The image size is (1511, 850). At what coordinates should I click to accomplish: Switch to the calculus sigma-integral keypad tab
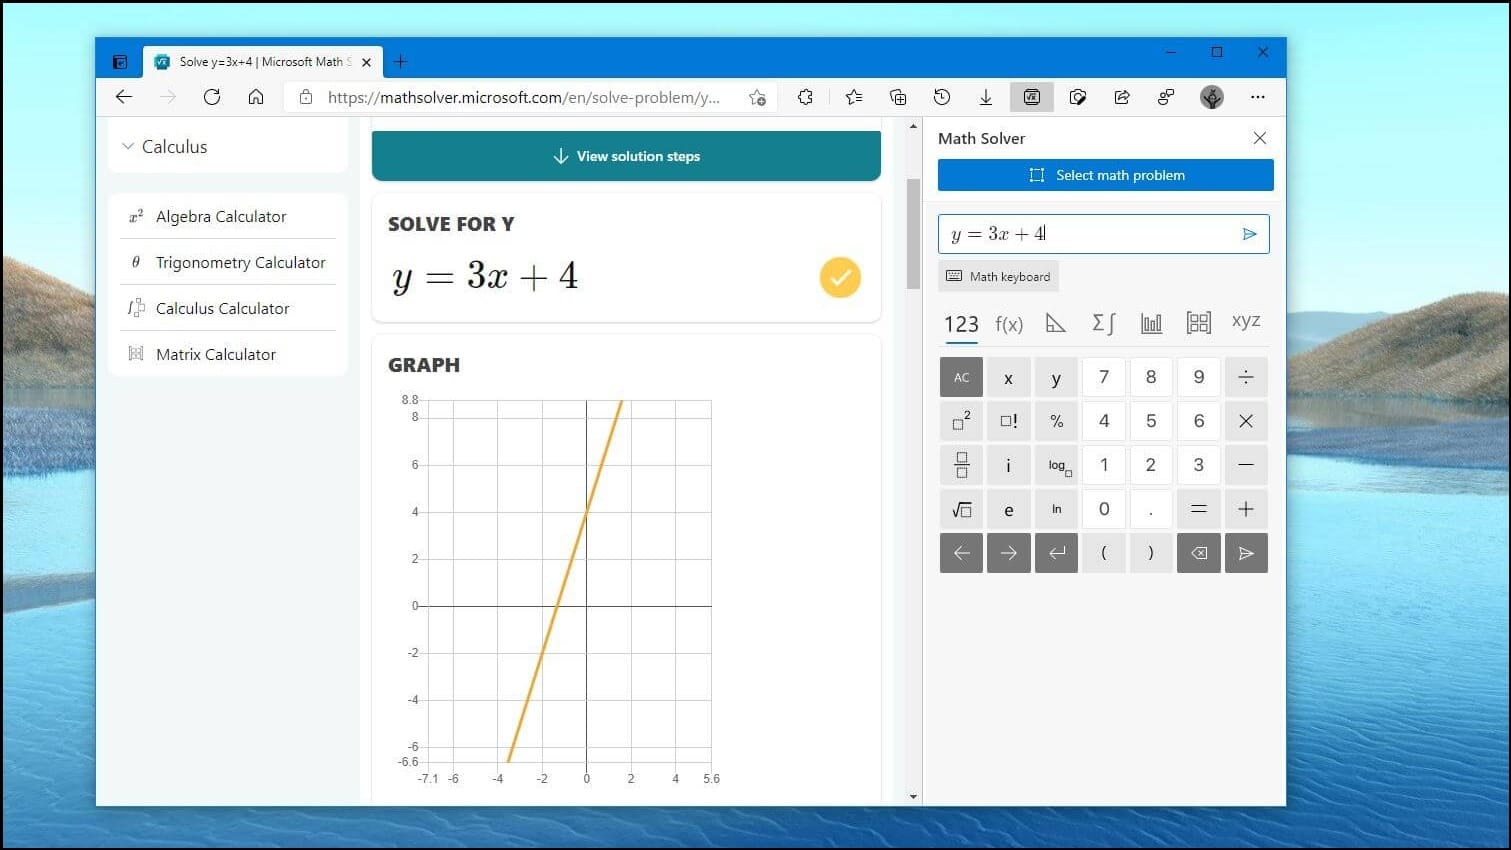[x=1103, y=323]
